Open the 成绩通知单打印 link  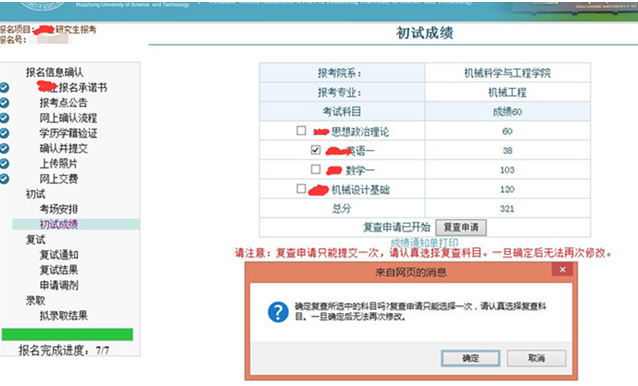[x=424, y=242]
